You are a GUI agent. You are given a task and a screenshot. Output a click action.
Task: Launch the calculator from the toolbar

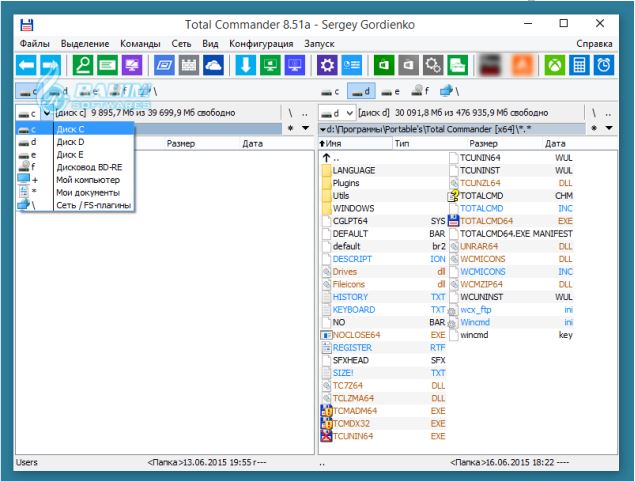[578, 65]
